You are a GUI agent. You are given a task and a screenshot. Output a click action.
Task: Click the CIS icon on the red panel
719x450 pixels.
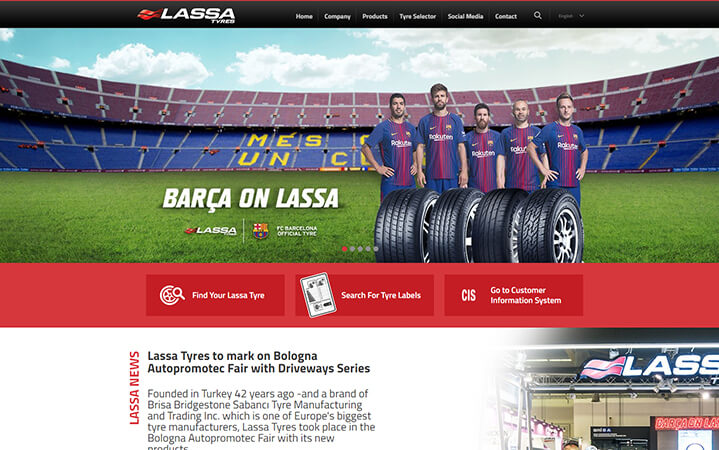pos(468,295)
